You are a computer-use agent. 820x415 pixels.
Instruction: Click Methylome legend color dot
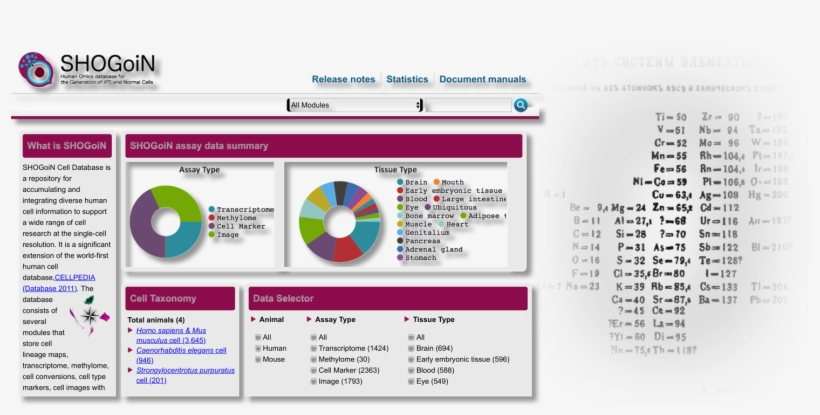212,218
